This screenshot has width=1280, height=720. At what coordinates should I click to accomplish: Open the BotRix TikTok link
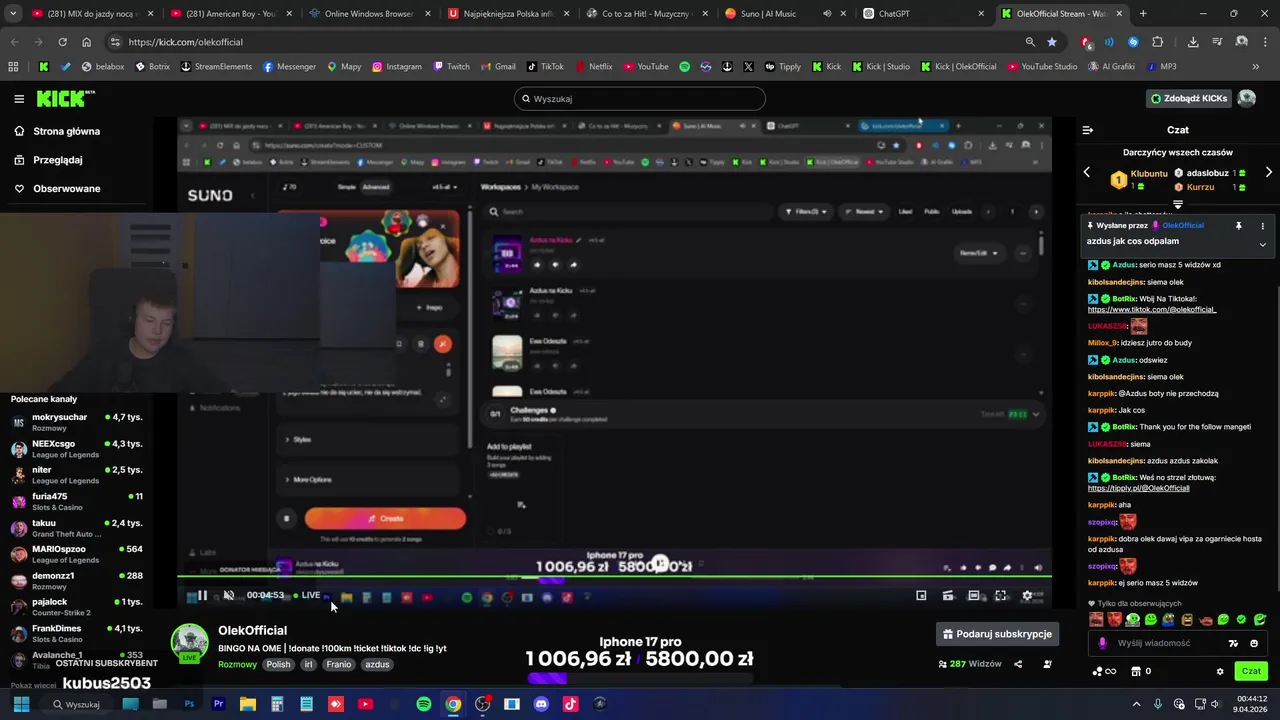point(1152,310)
